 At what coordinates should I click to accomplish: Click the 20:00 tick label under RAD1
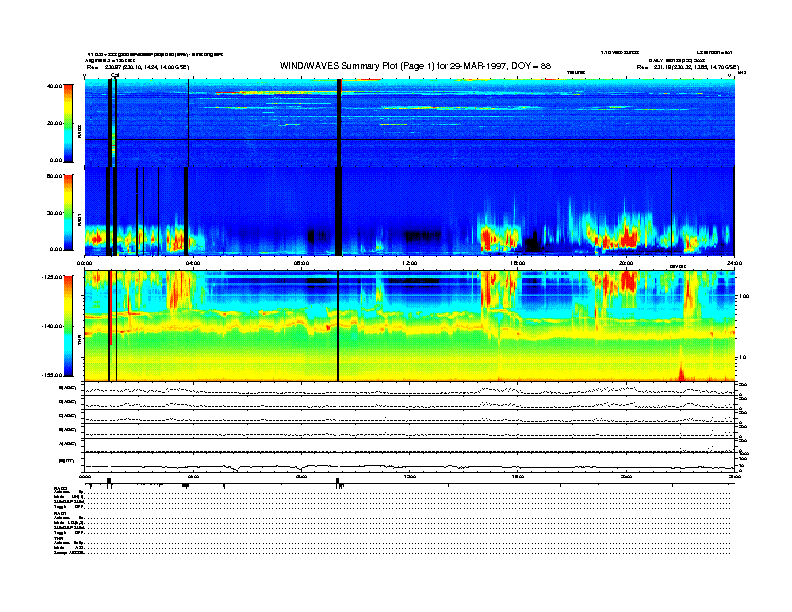pyautogui.click(x=626, y=263)
